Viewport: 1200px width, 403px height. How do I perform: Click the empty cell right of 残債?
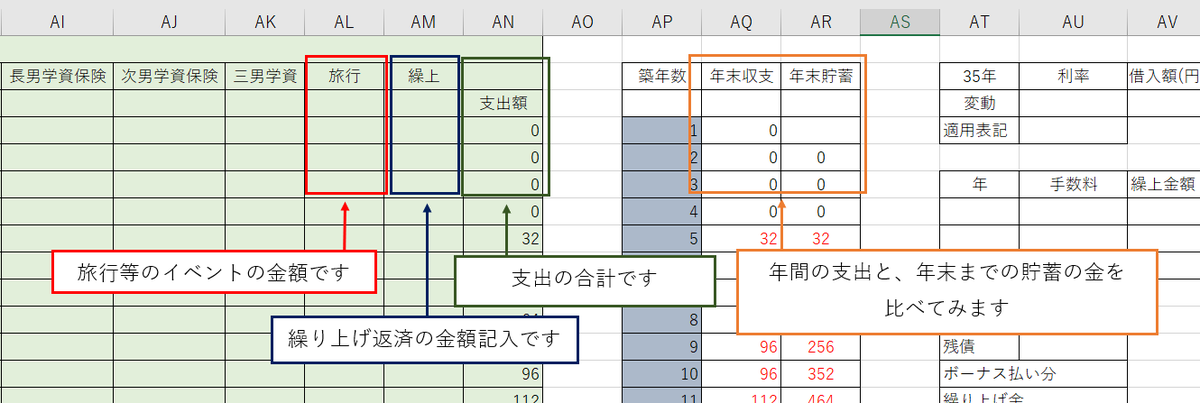pyautogui.click(x=1074, y=347)
